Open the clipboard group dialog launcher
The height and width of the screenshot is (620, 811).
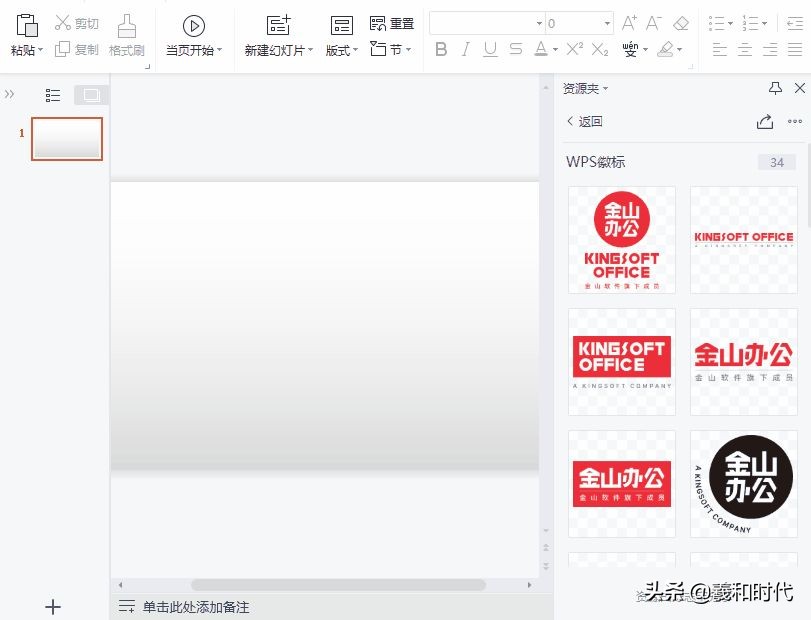148,66
